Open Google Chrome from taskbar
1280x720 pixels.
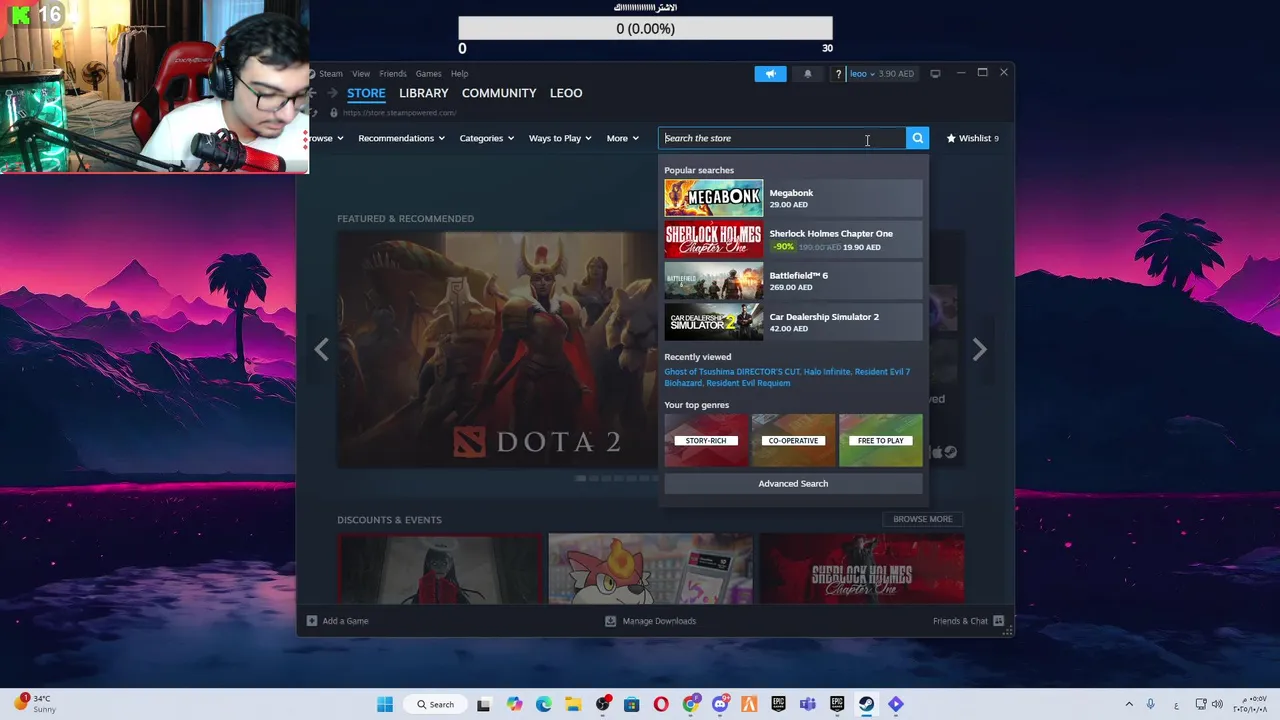(x=691, y=704)
